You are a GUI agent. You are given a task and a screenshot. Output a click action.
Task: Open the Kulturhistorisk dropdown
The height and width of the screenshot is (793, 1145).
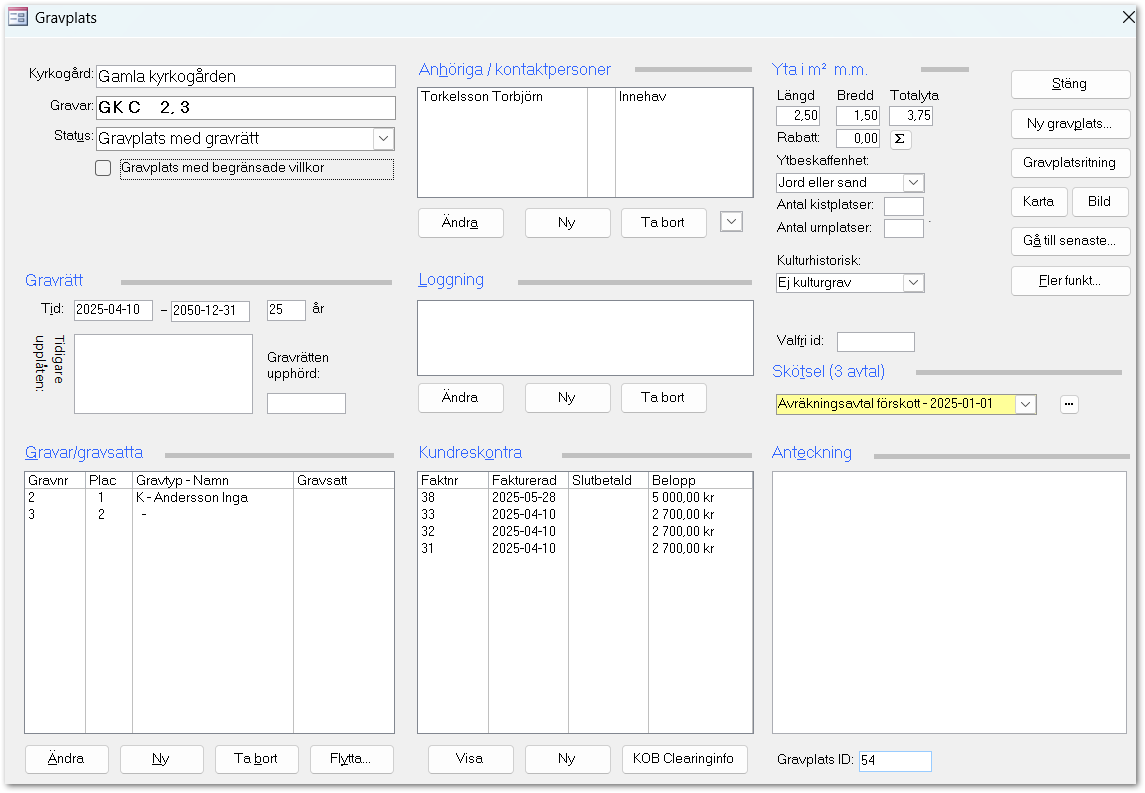[x=912, y=283]
